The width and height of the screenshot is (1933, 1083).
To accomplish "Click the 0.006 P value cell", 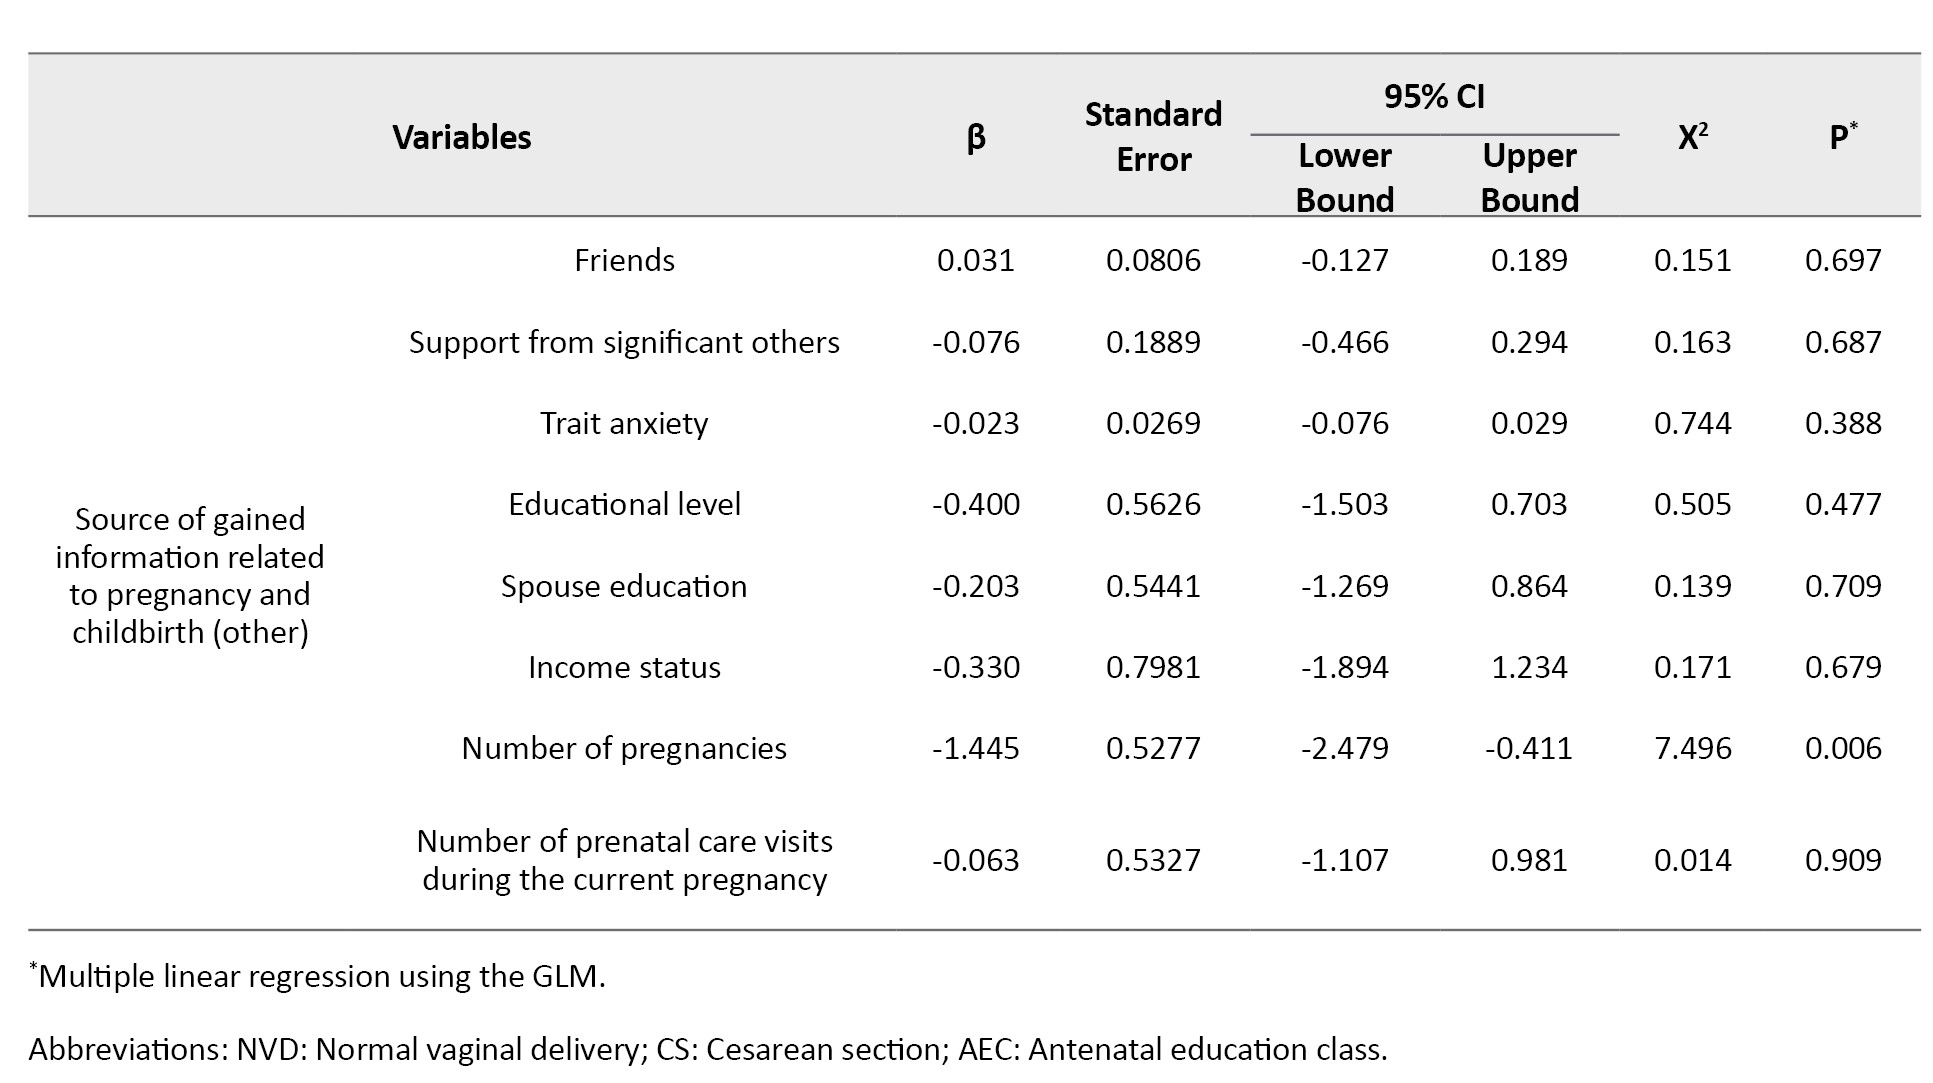I will [x=1842, y=748].
